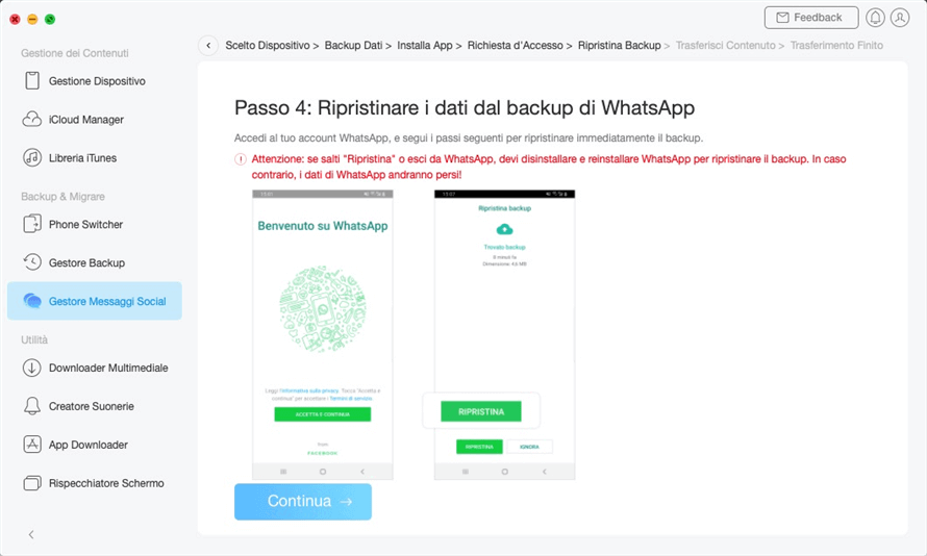
Task: Go back using breadcrumb back arrow
Action: point(208,45)
